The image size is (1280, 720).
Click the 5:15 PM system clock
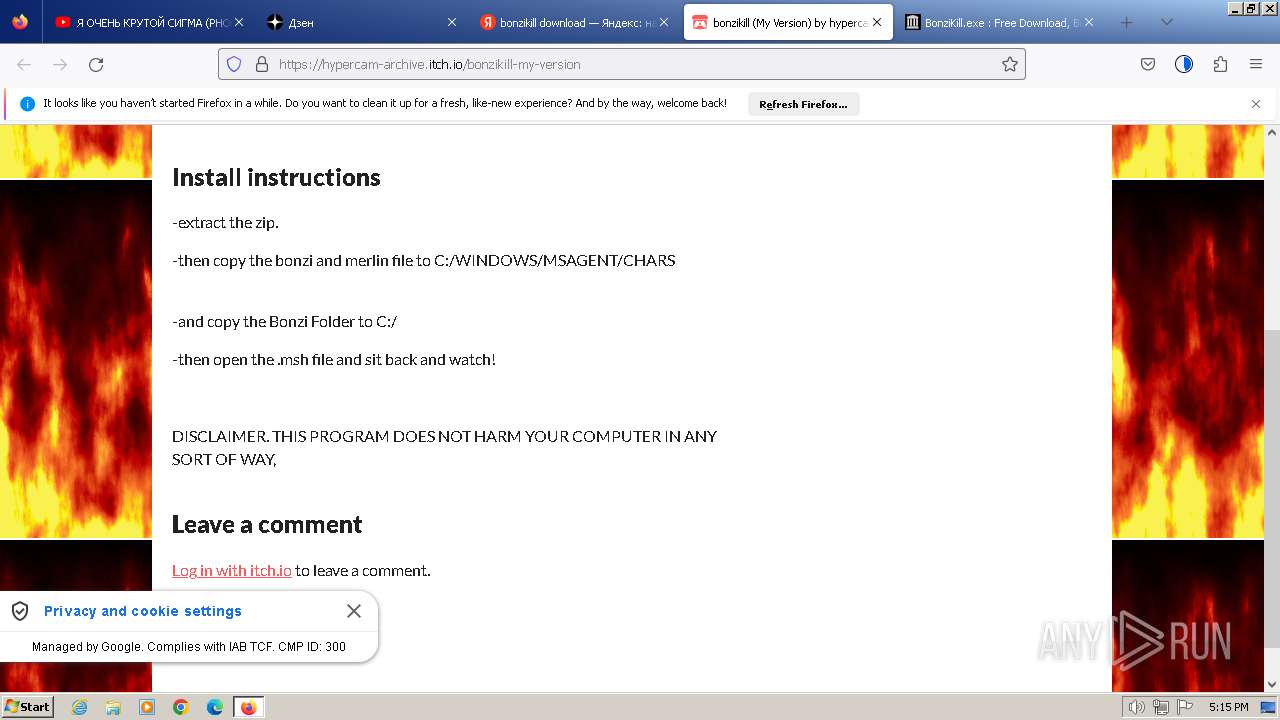click(x=1228, y=707)
